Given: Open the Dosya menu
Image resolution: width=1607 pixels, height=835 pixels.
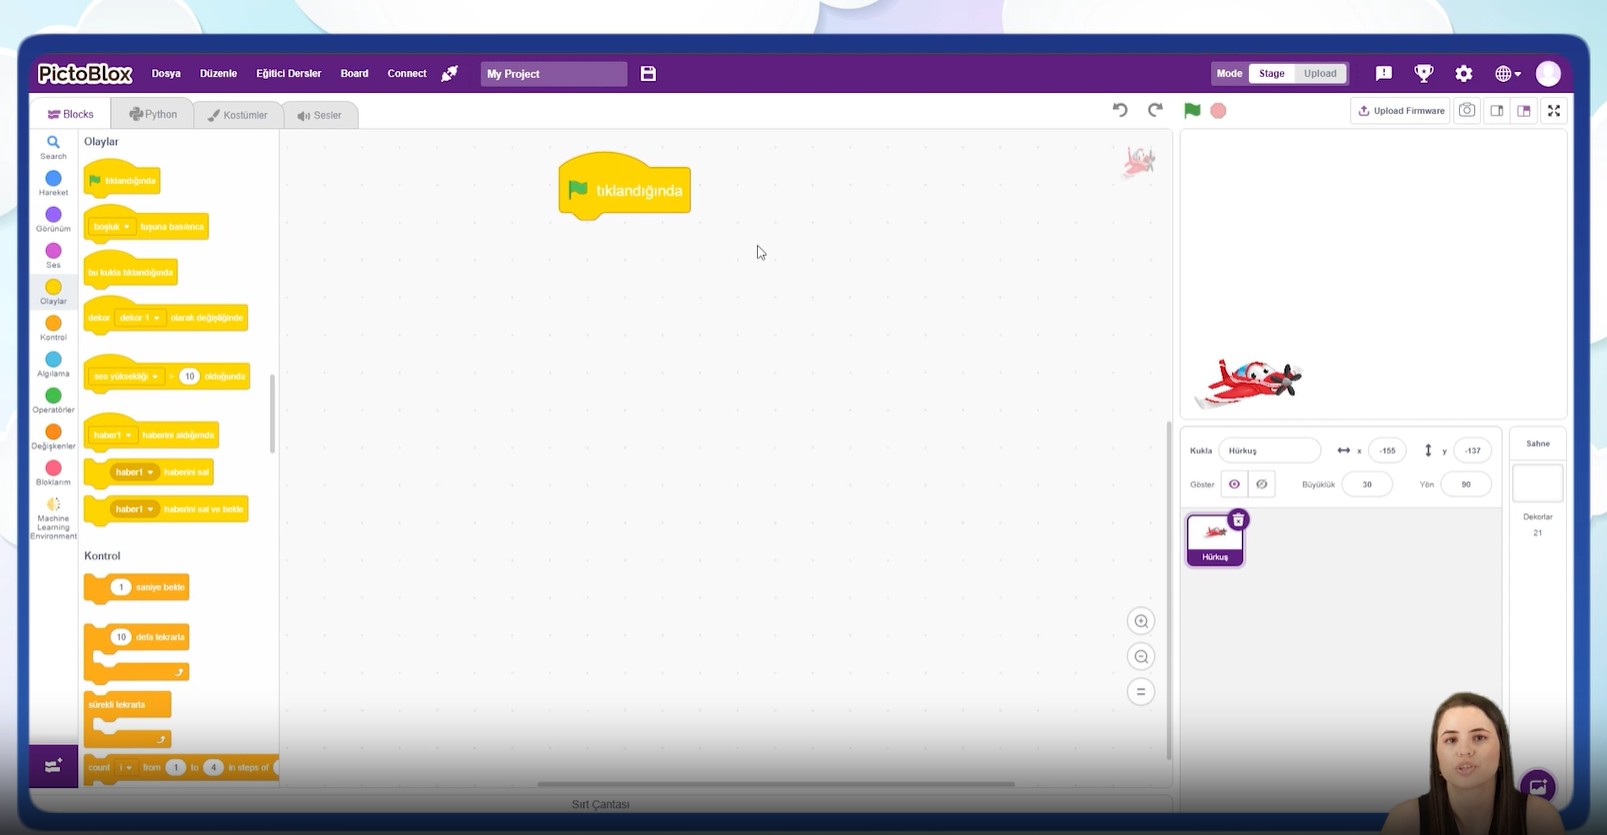Looking at the screenshot, I should point(166,74).
